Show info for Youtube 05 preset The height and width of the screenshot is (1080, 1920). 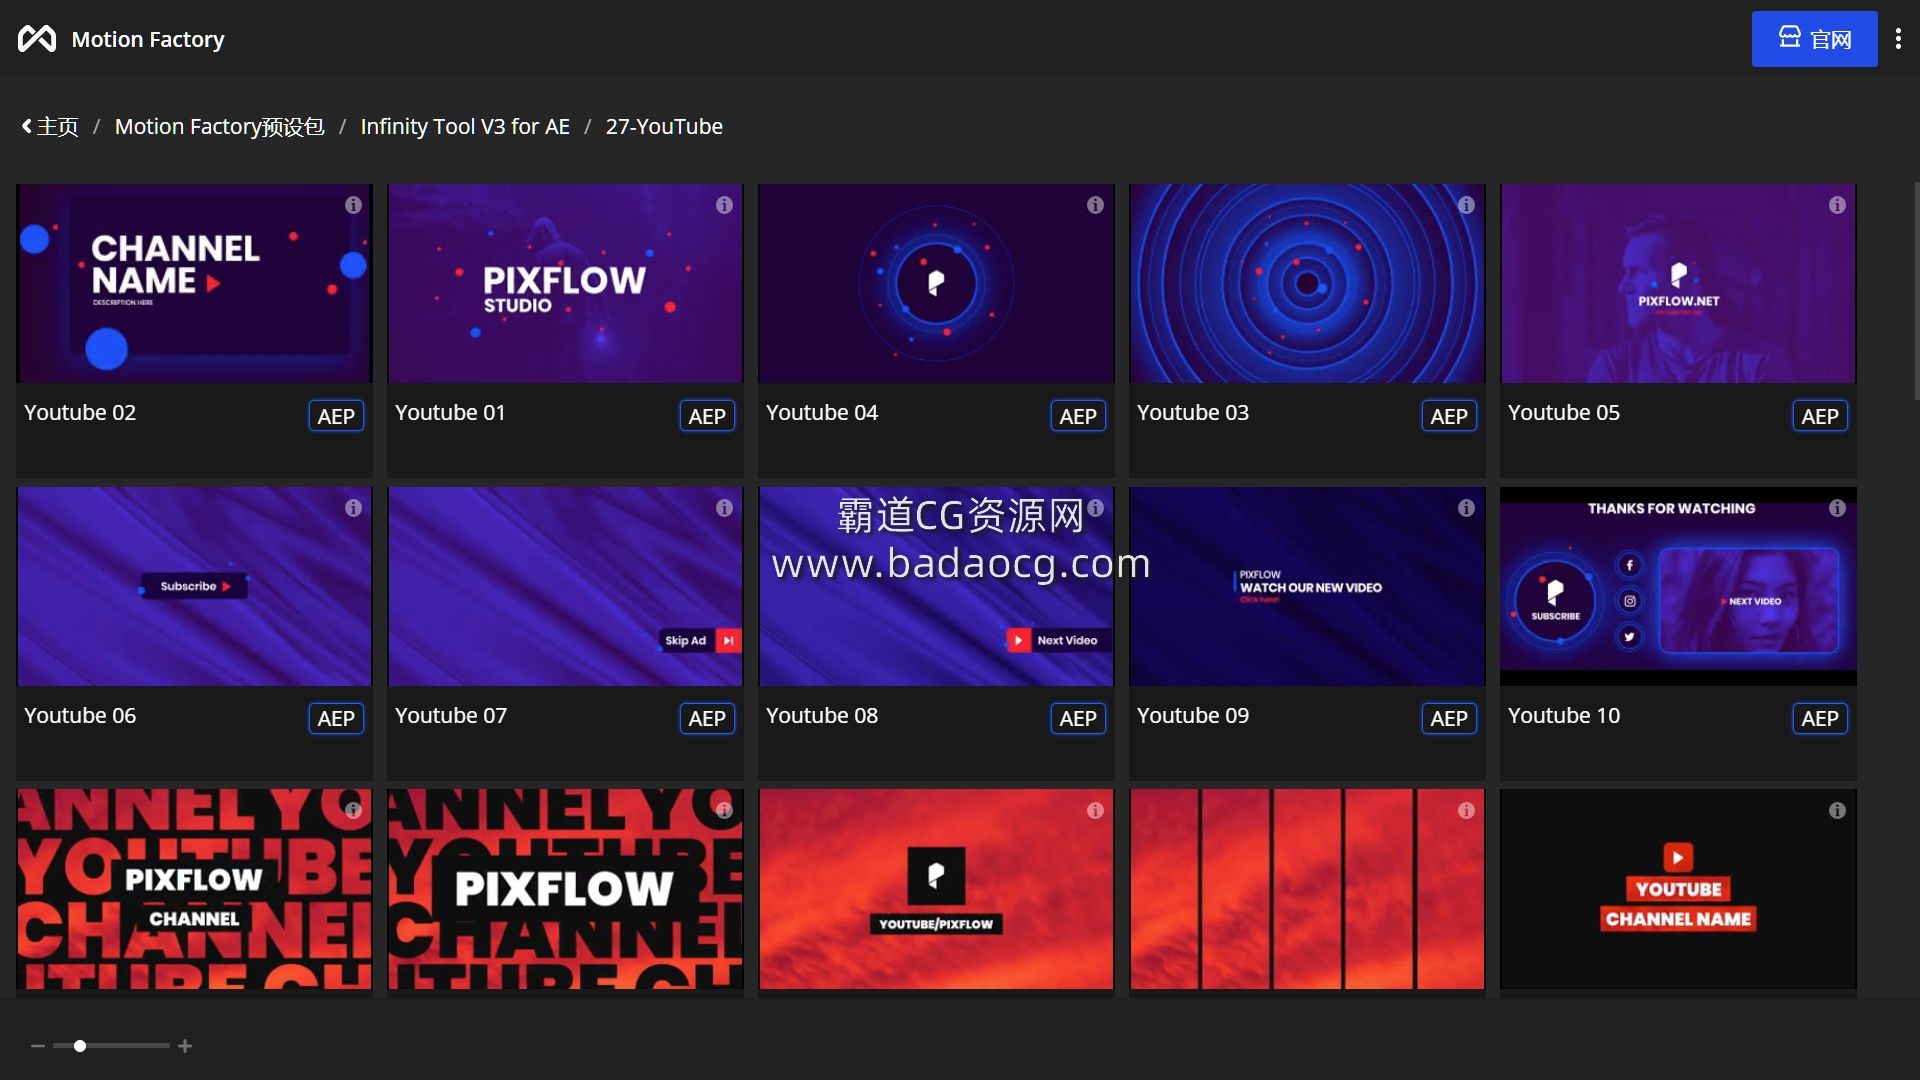coord(1837,205)
